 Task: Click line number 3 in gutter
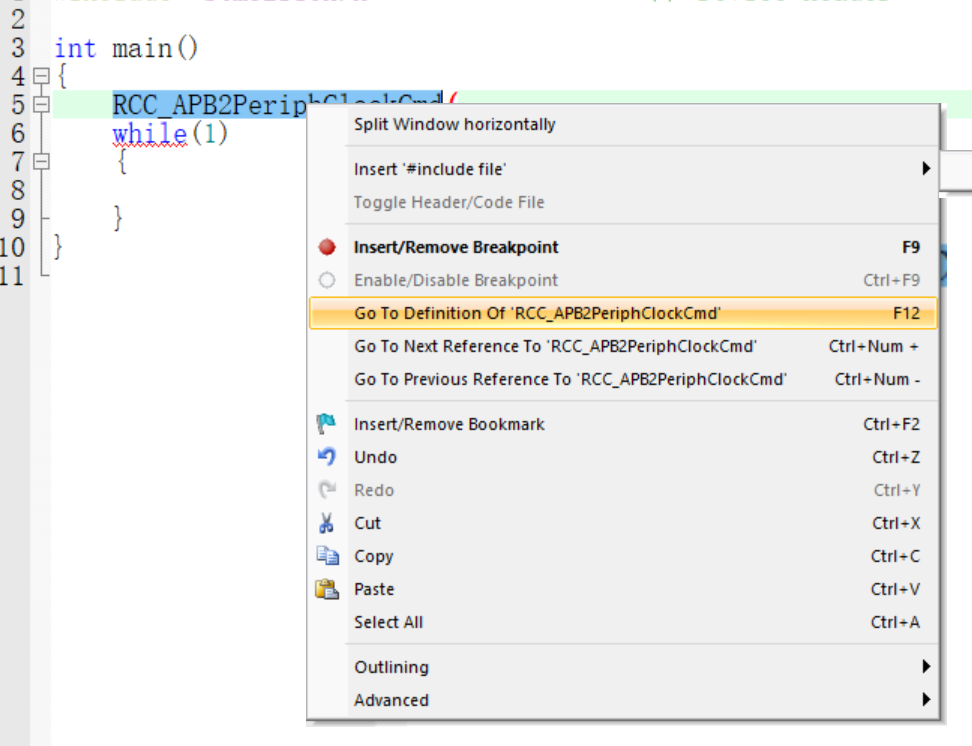tap(18, 48)
